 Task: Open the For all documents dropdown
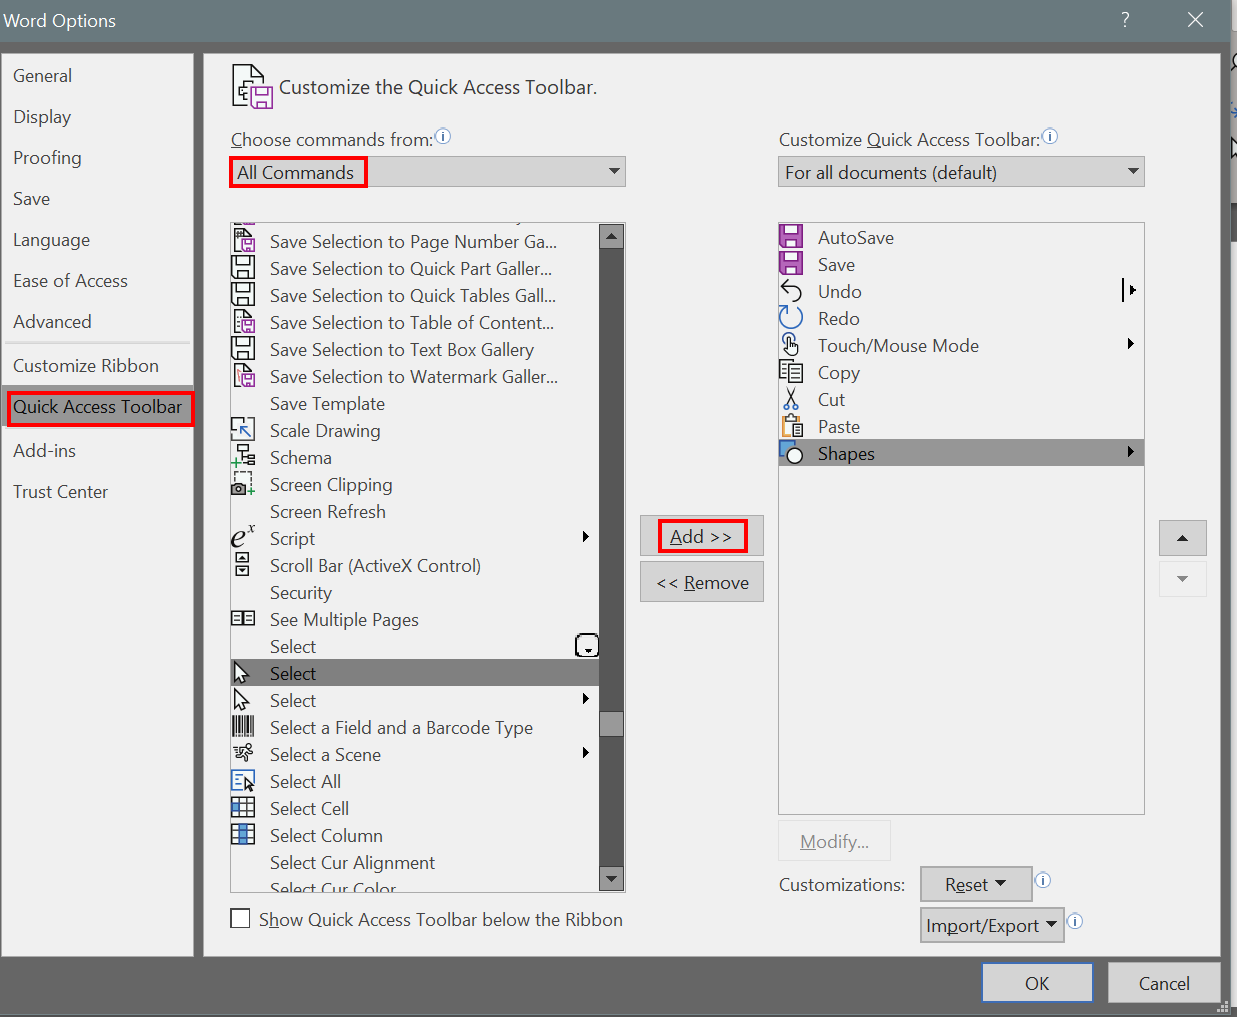click(x=961, y=172)
